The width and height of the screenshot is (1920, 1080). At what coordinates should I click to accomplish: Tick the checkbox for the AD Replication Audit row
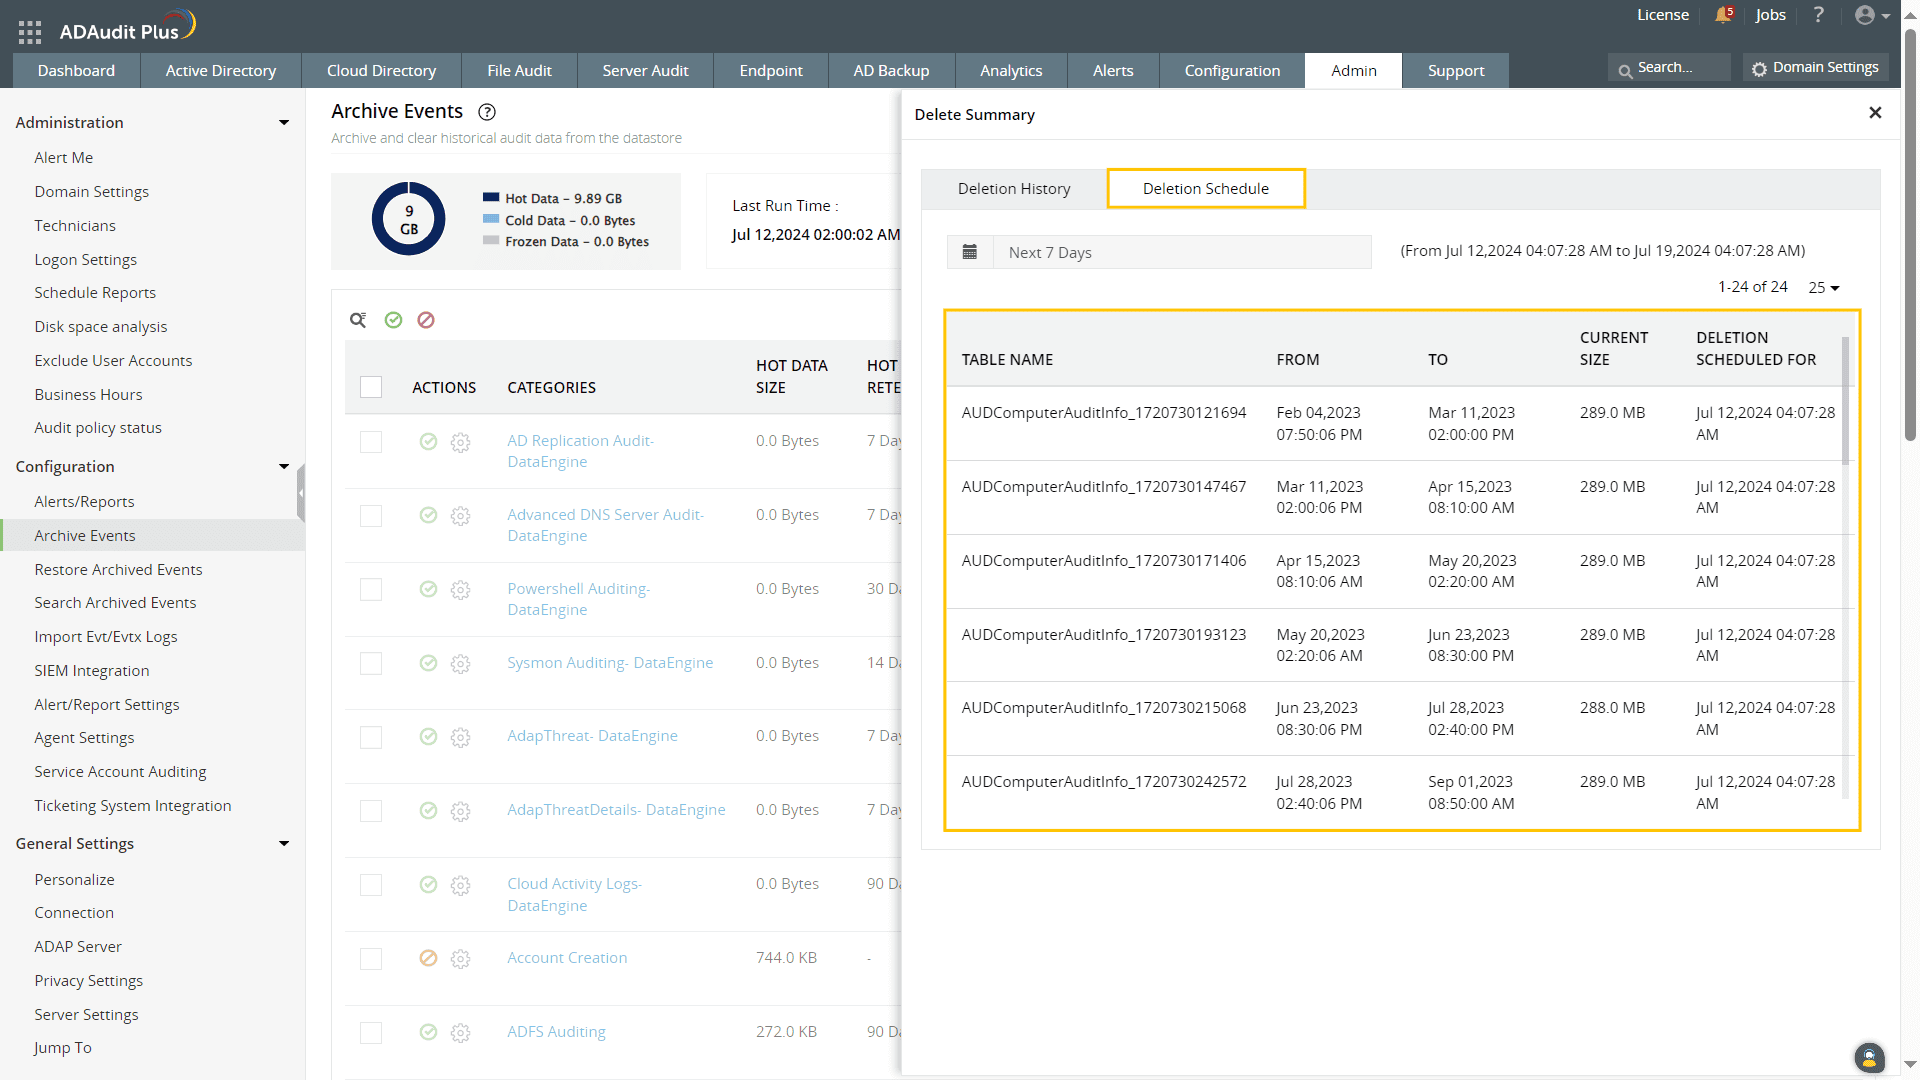[371, 442]
